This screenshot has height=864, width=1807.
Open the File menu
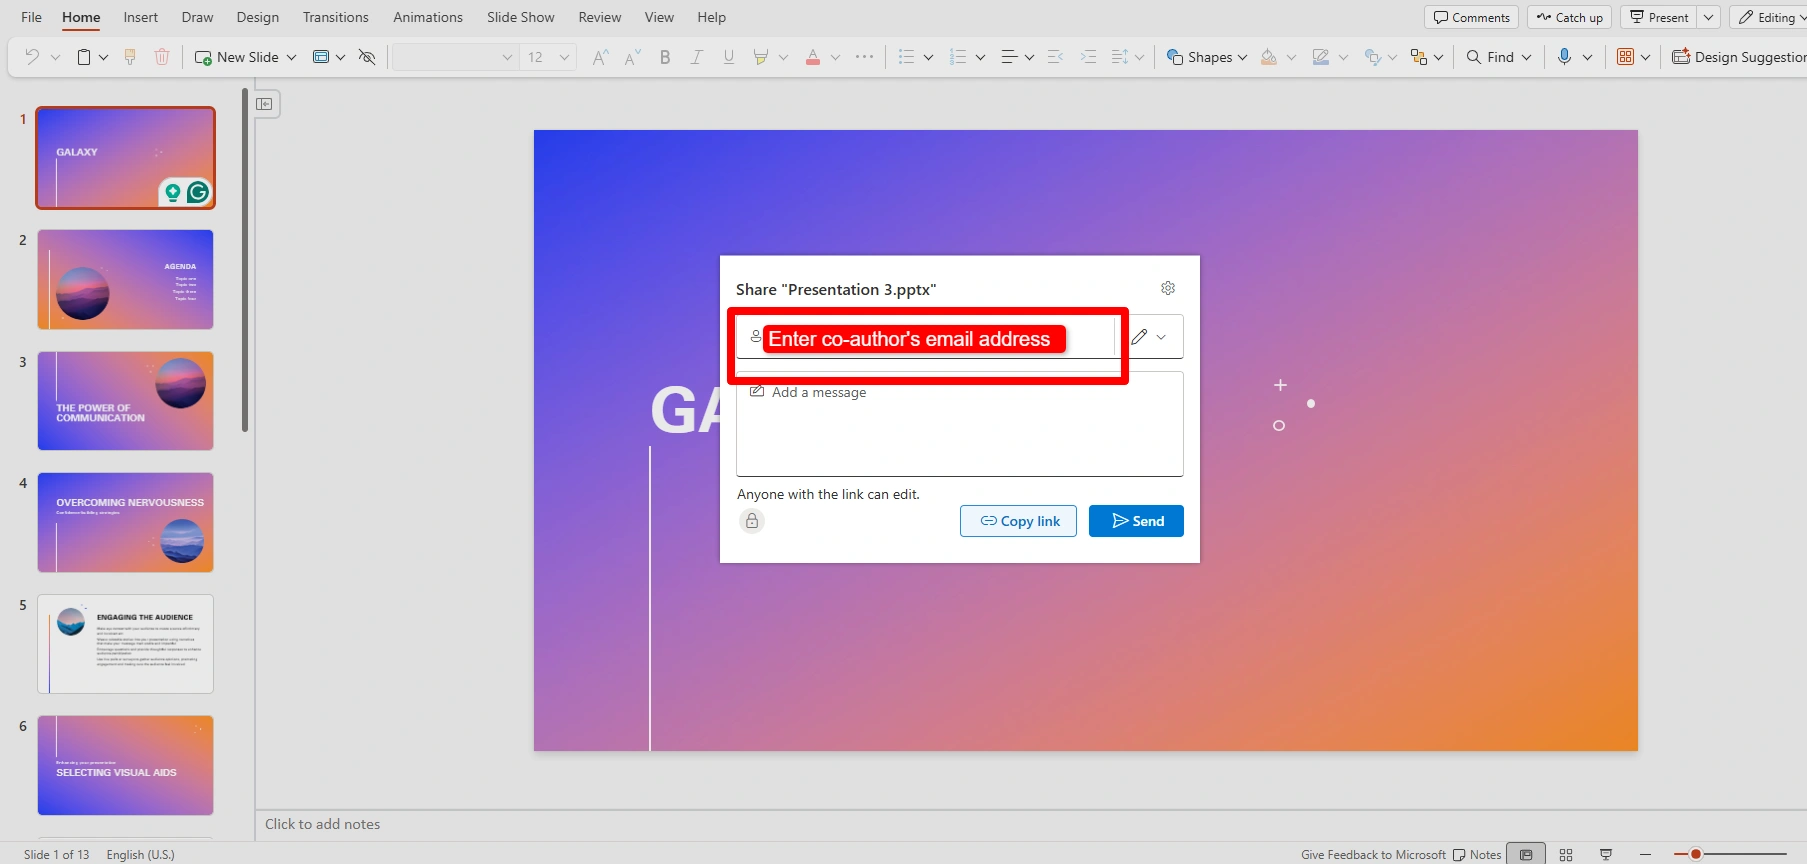point(32,17)
